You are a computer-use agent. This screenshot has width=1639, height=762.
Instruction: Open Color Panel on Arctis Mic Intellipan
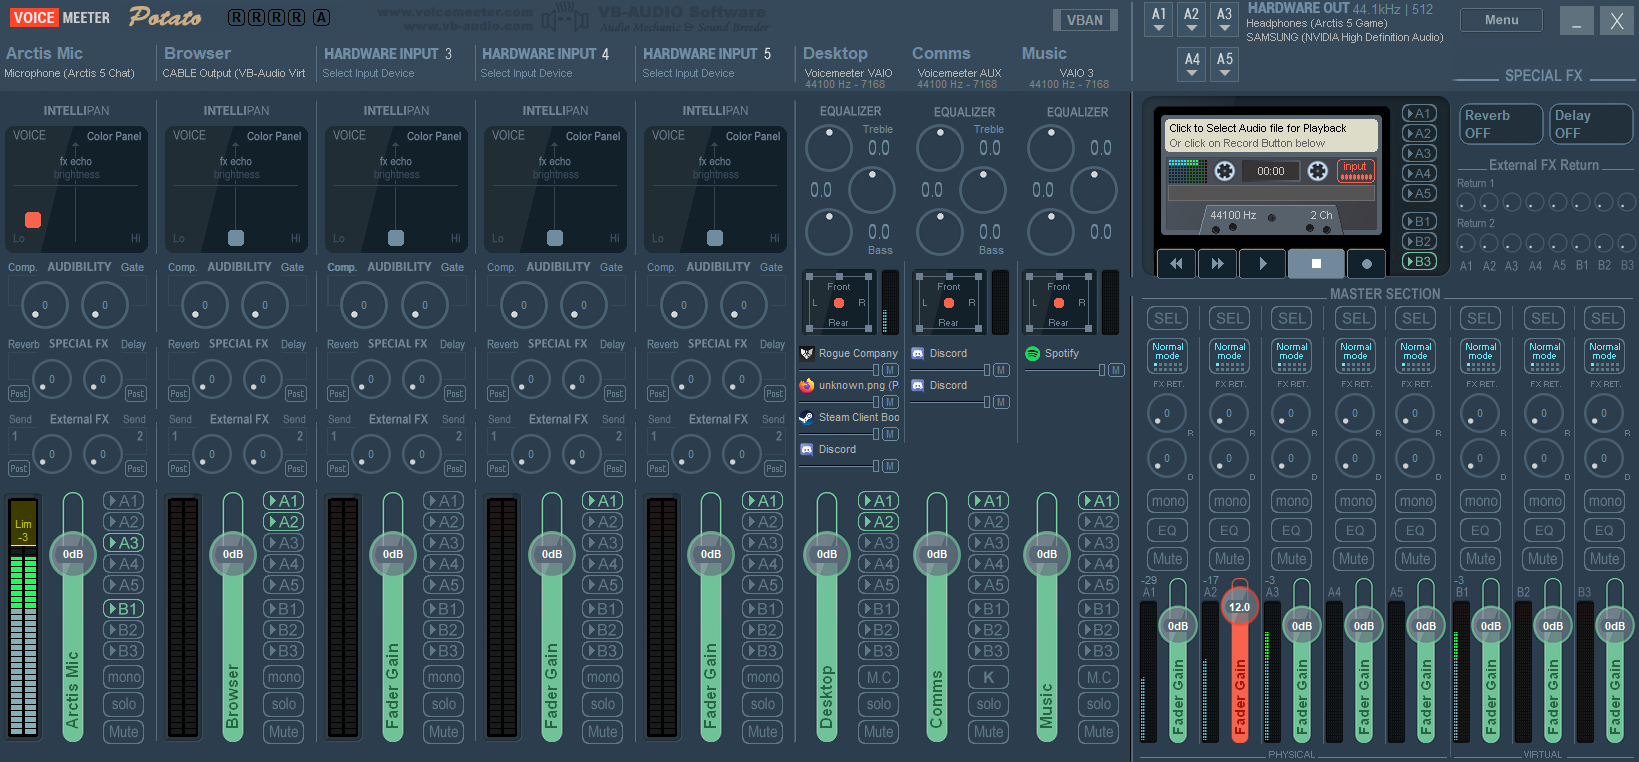pyautogui.click(x=114, y=136)
